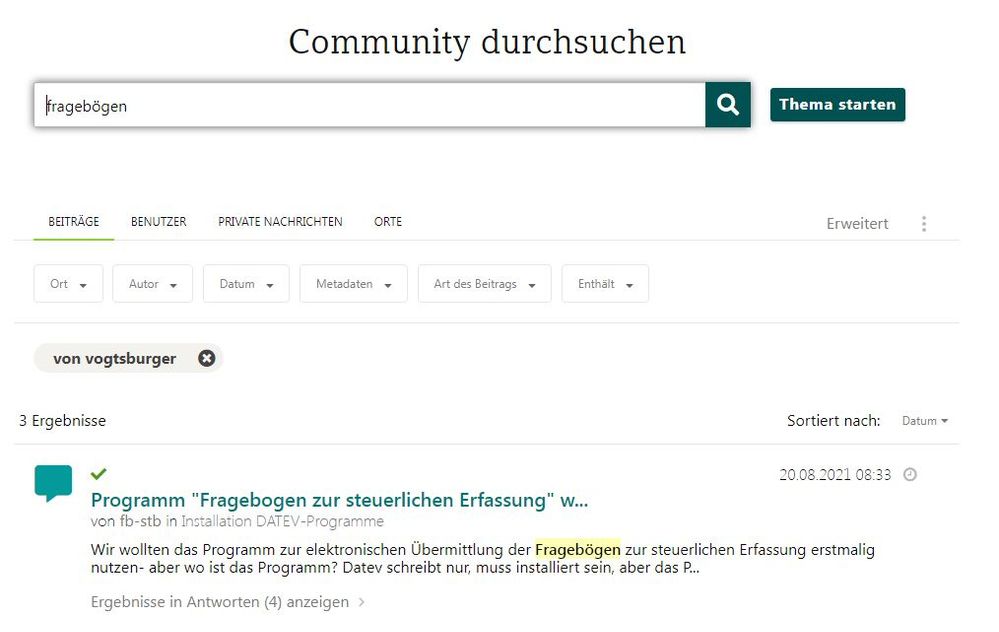The image size is (999, 632).
Task: Click the search field containing 'fragebögen'
Action: pyautogui.click(x=370, y=105)
